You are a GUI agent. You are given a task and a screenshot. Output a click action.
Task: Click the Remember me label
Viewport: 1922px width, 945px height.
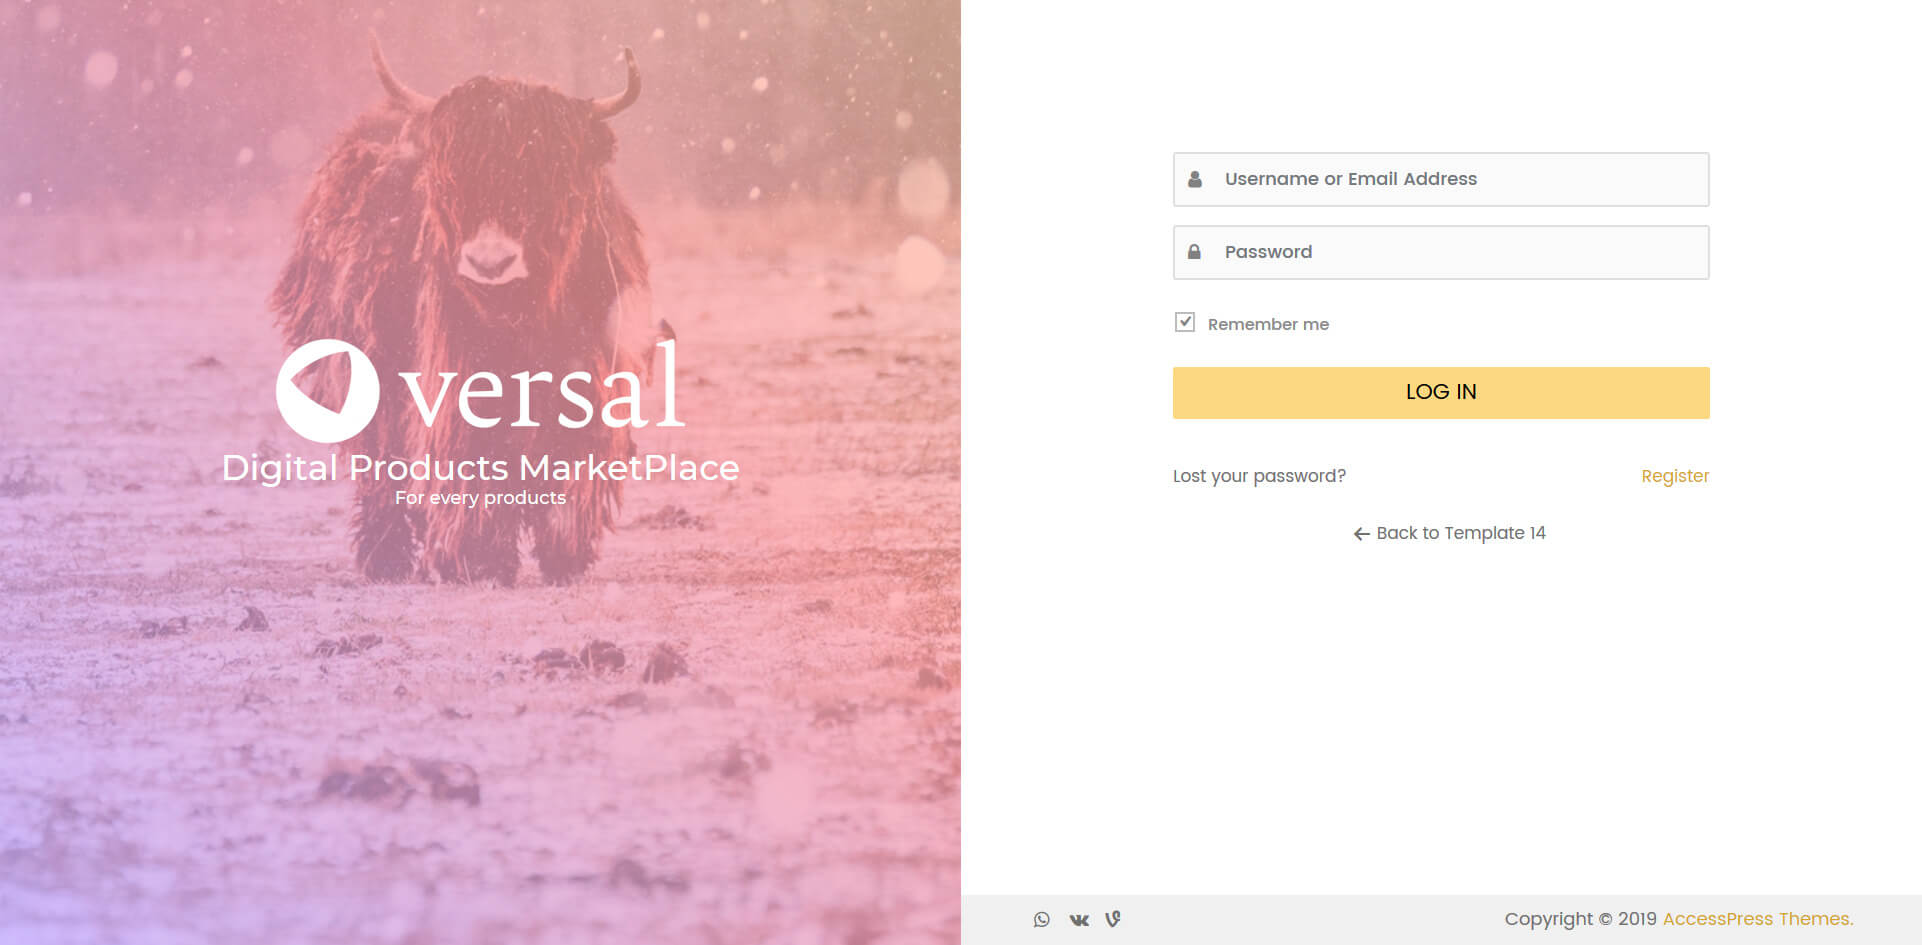tap(1268, 324)
